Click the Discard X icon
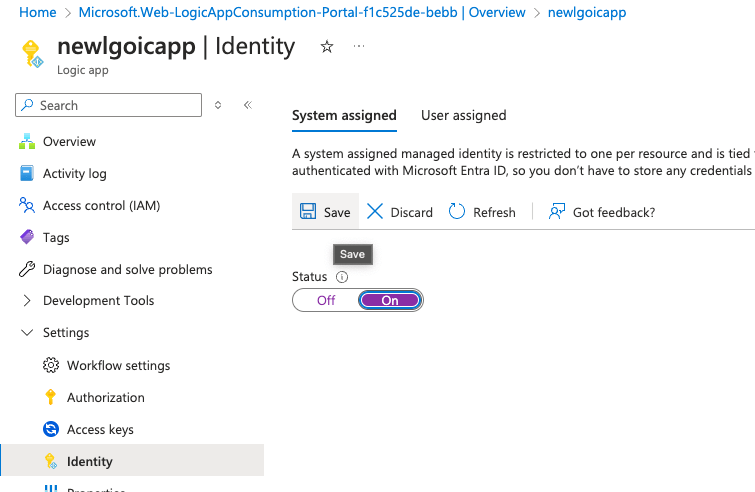Viewport: 755px width, 492px height. pos(375,212)
